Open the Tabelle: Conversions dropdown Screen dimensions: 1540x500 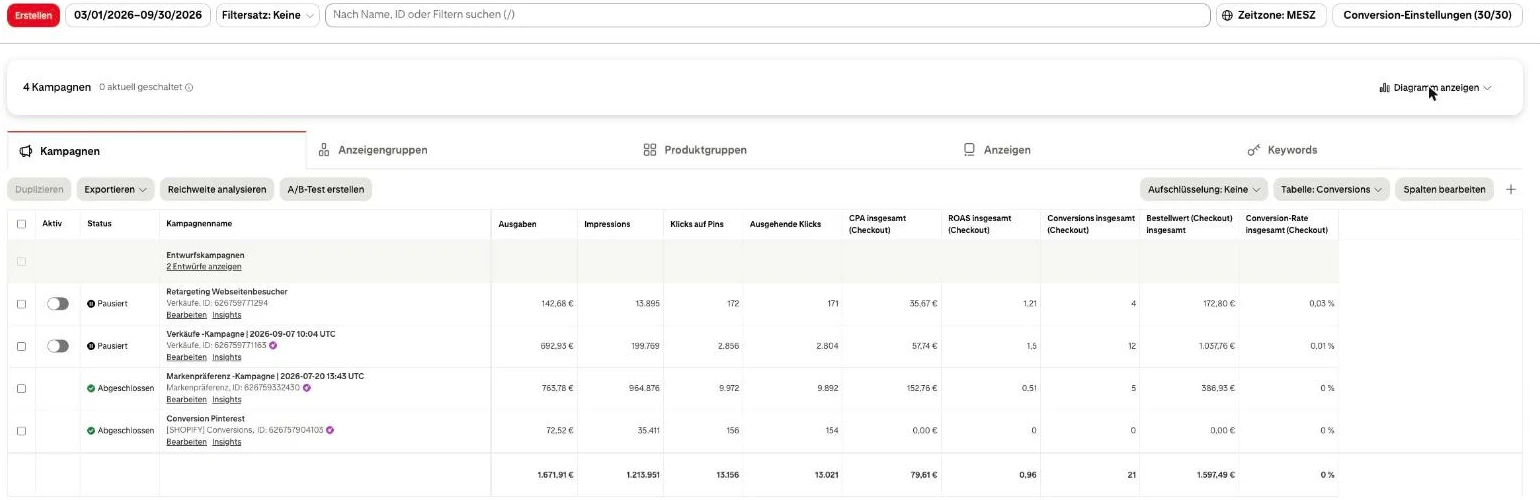pos(1331,189)
